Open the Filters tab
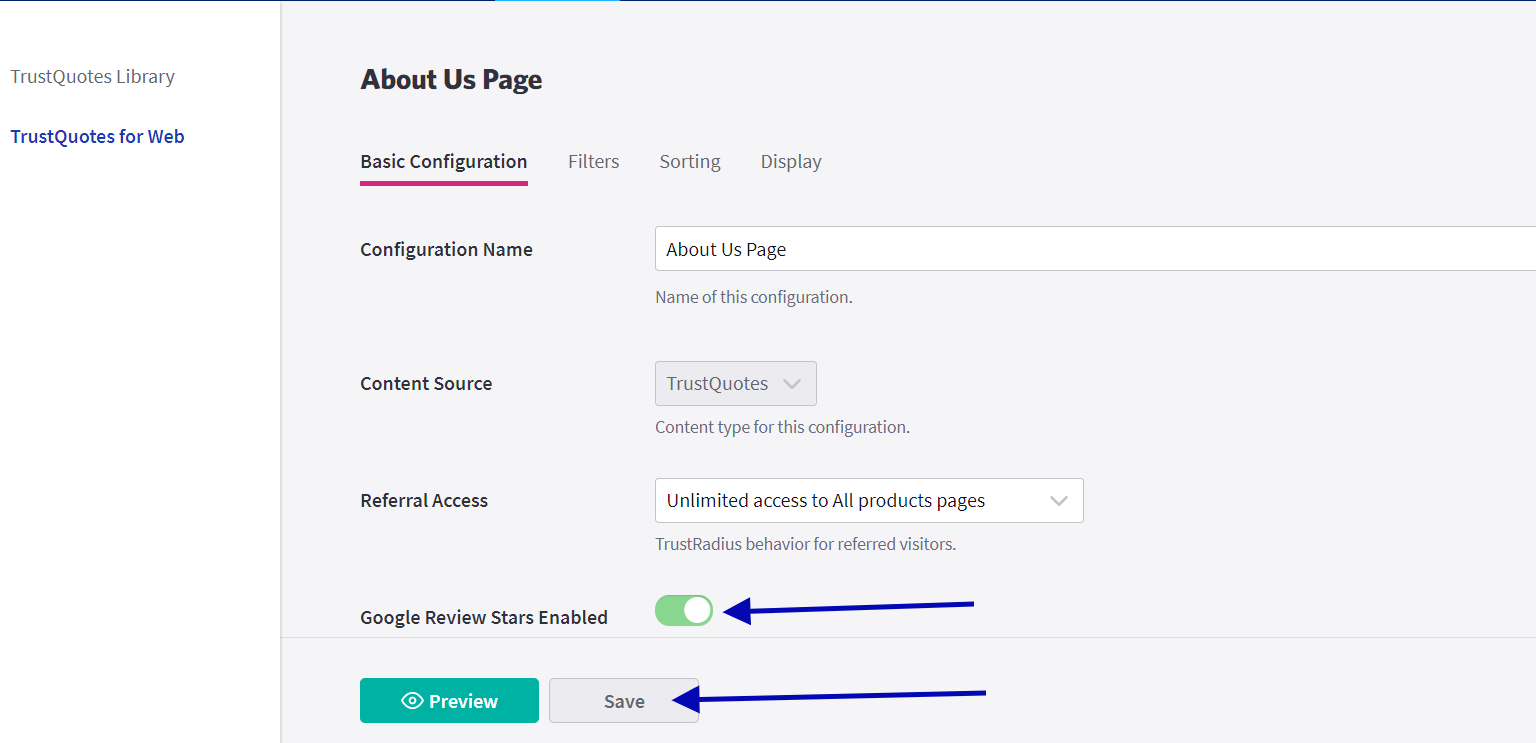The width and height of the screenshot is (1536, 743). [594, 162]
